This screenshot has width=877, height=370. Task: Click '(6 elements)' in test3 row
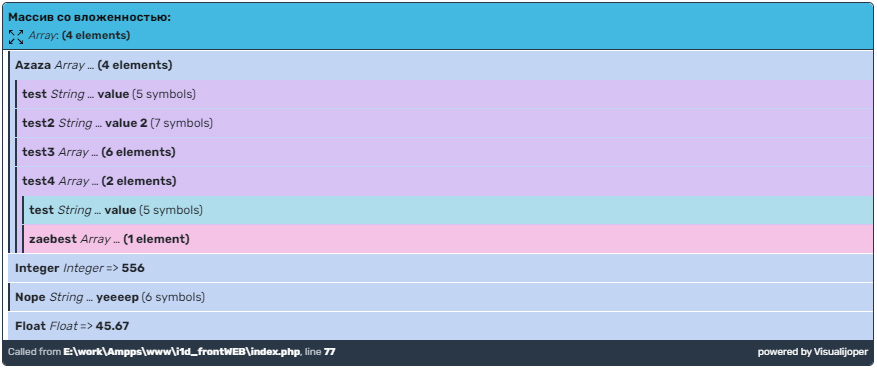138,152
